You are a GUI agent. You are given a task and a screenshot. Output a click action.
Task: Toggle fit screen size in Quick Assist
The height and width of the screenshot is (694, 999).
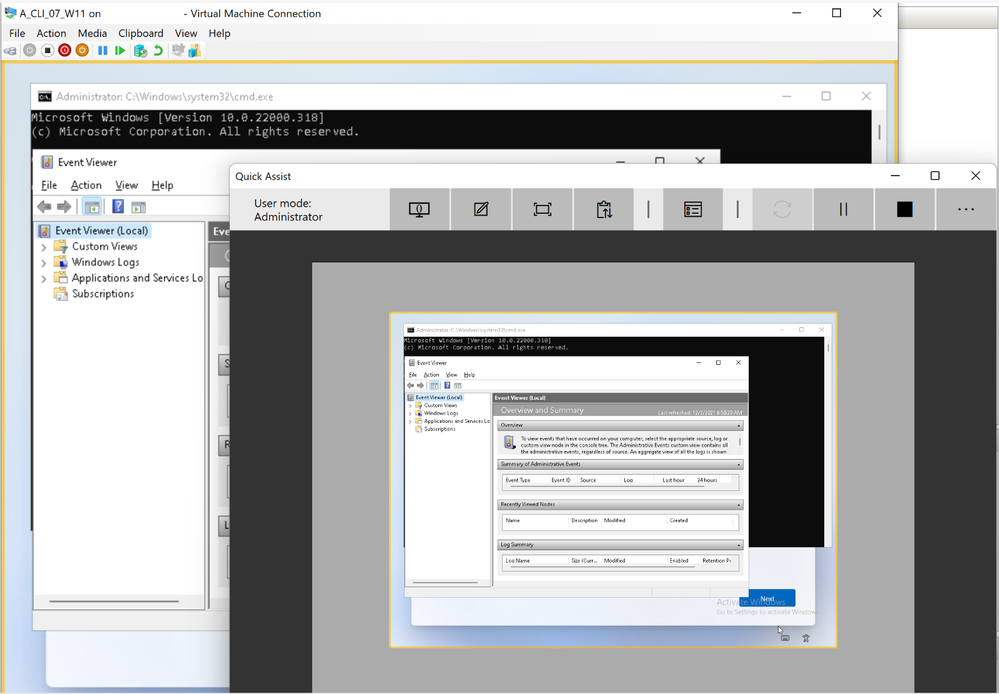coord(542,209)
